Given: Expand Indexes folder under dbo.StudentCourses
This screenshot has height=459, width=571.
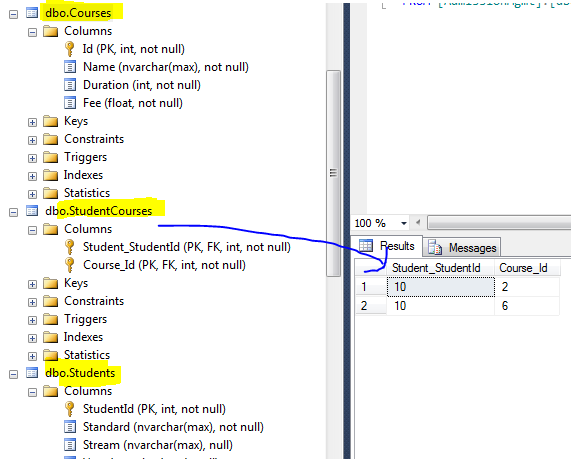Looking at the screenshot, I should [32, 338].
